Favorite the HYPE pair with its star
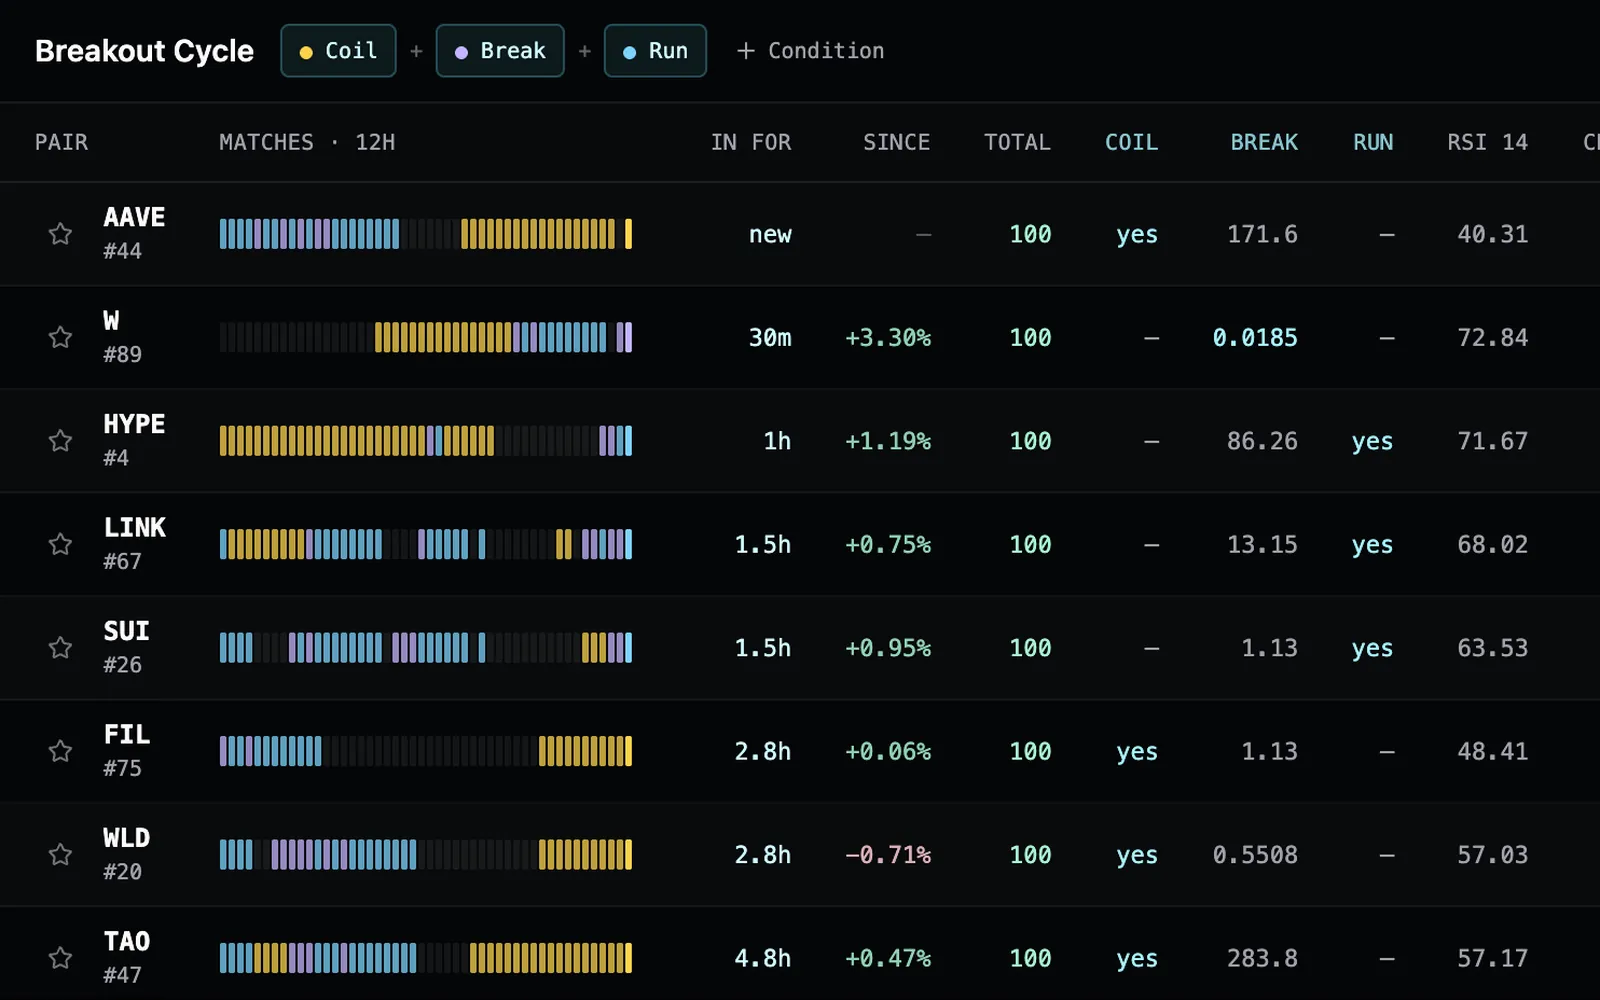The image size is (1600, 1000). (x=60, y=441)
